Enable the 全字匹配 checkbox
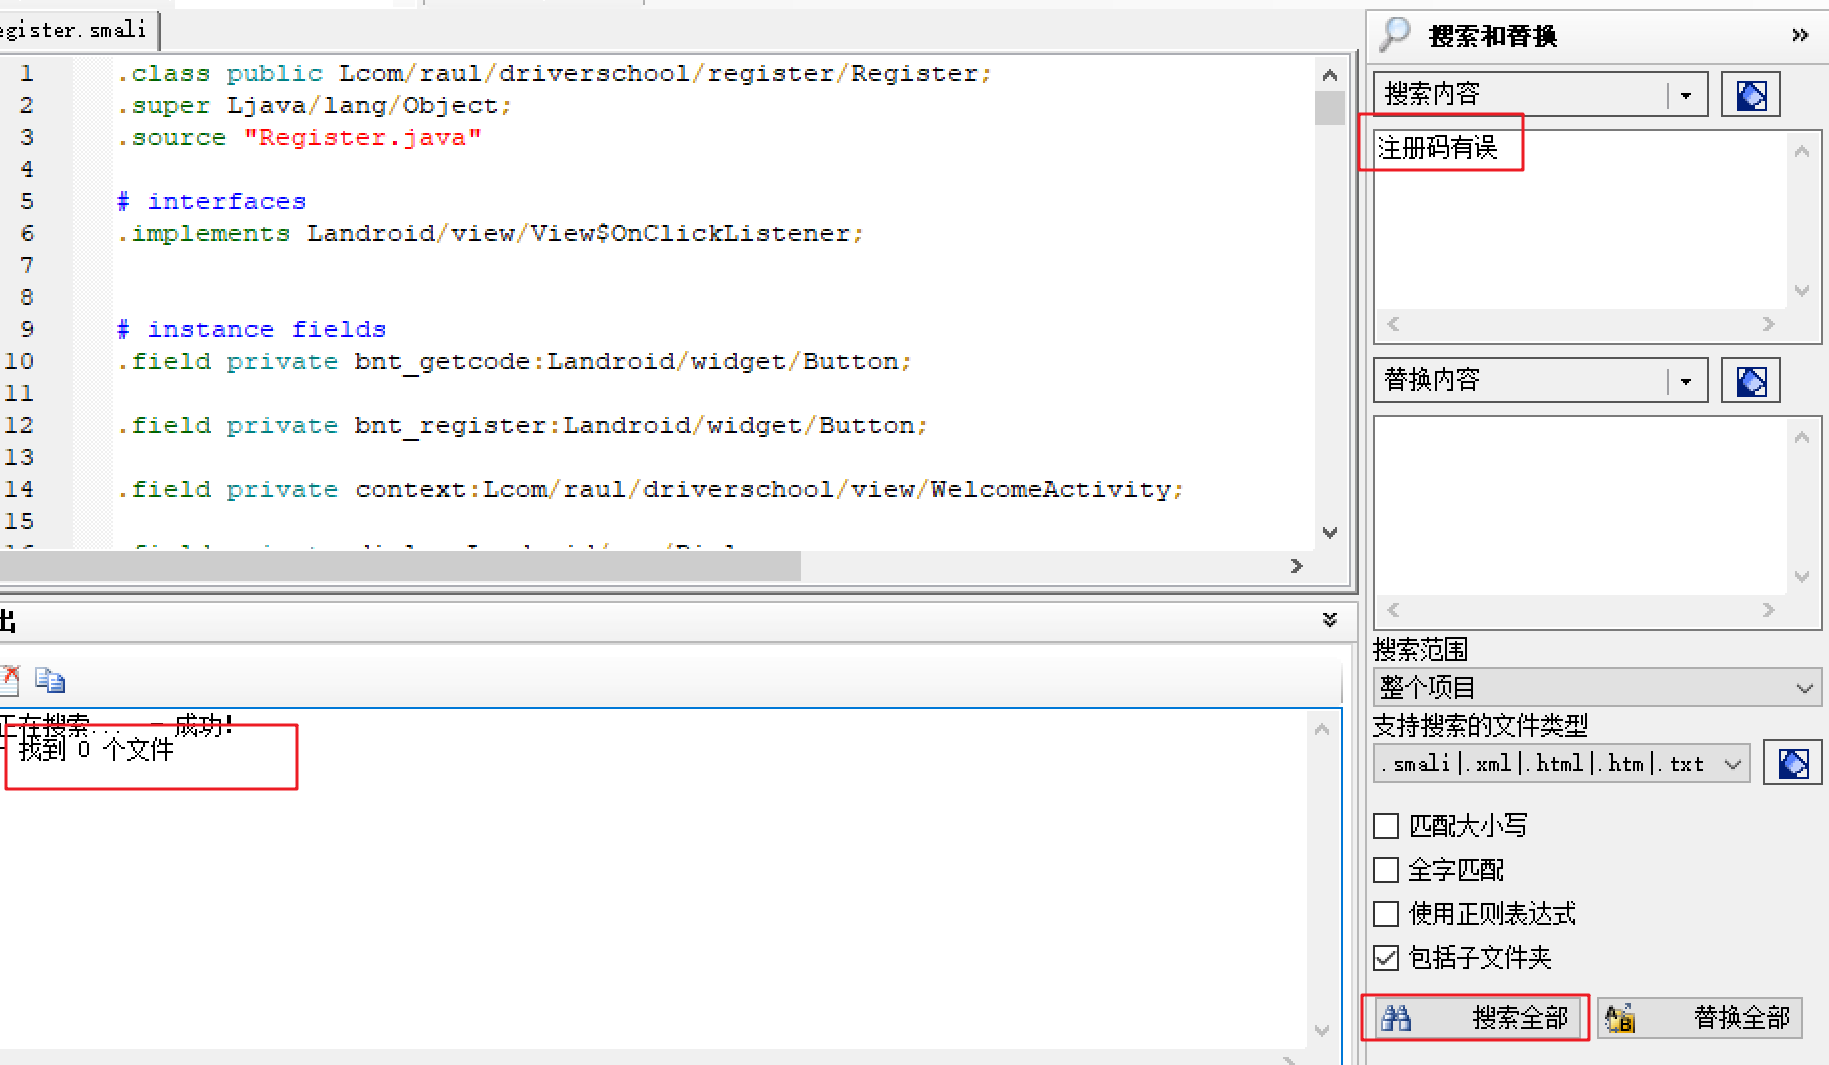Viewport: 1829px width, 1065px height. (x=1386, y=870)
